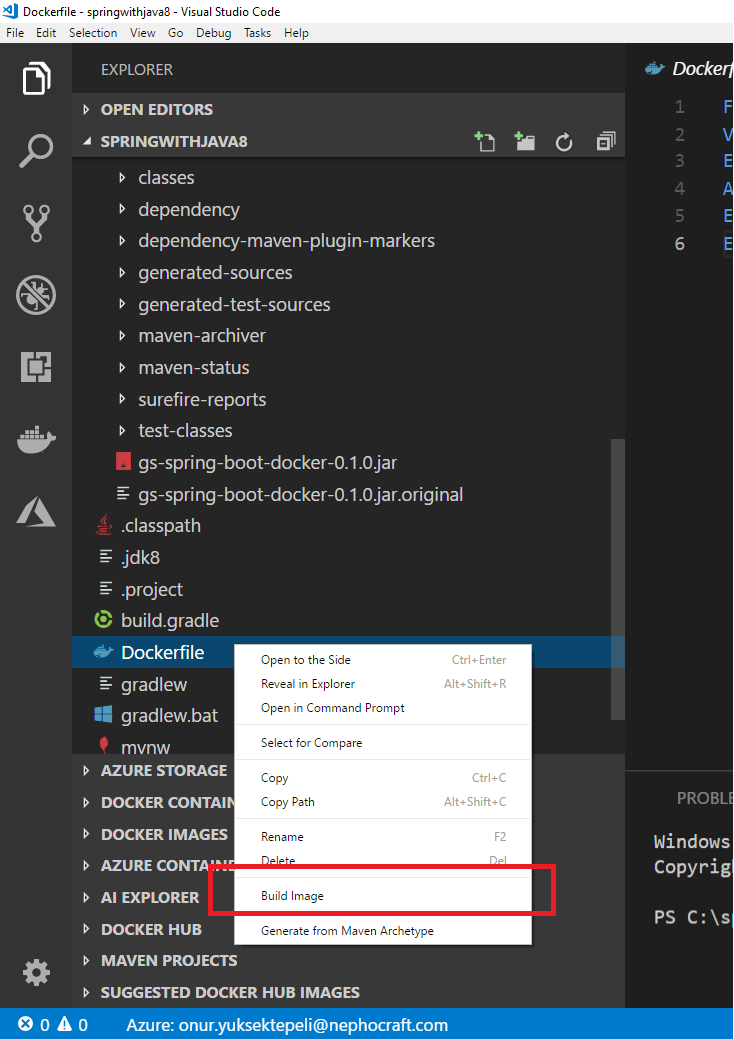The width and height of the screenshot is (734, 1039).
Task: Choose Copy Path in context menu
Action: [383, 802]
